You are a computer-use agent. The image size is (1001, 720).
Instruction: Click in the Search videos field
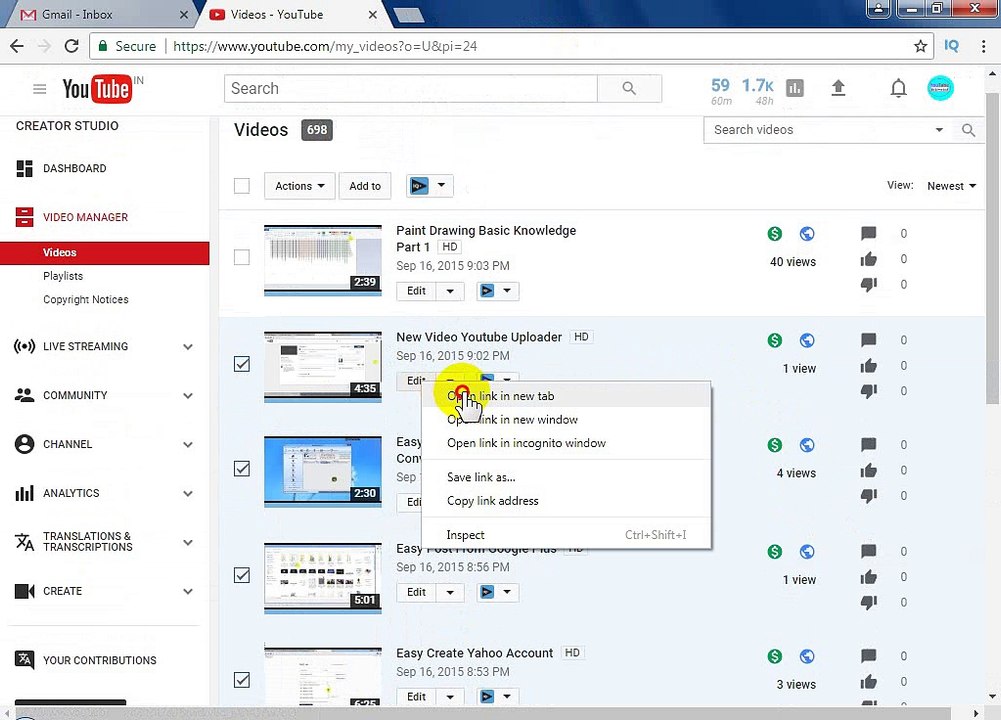[x=817, y=130]
